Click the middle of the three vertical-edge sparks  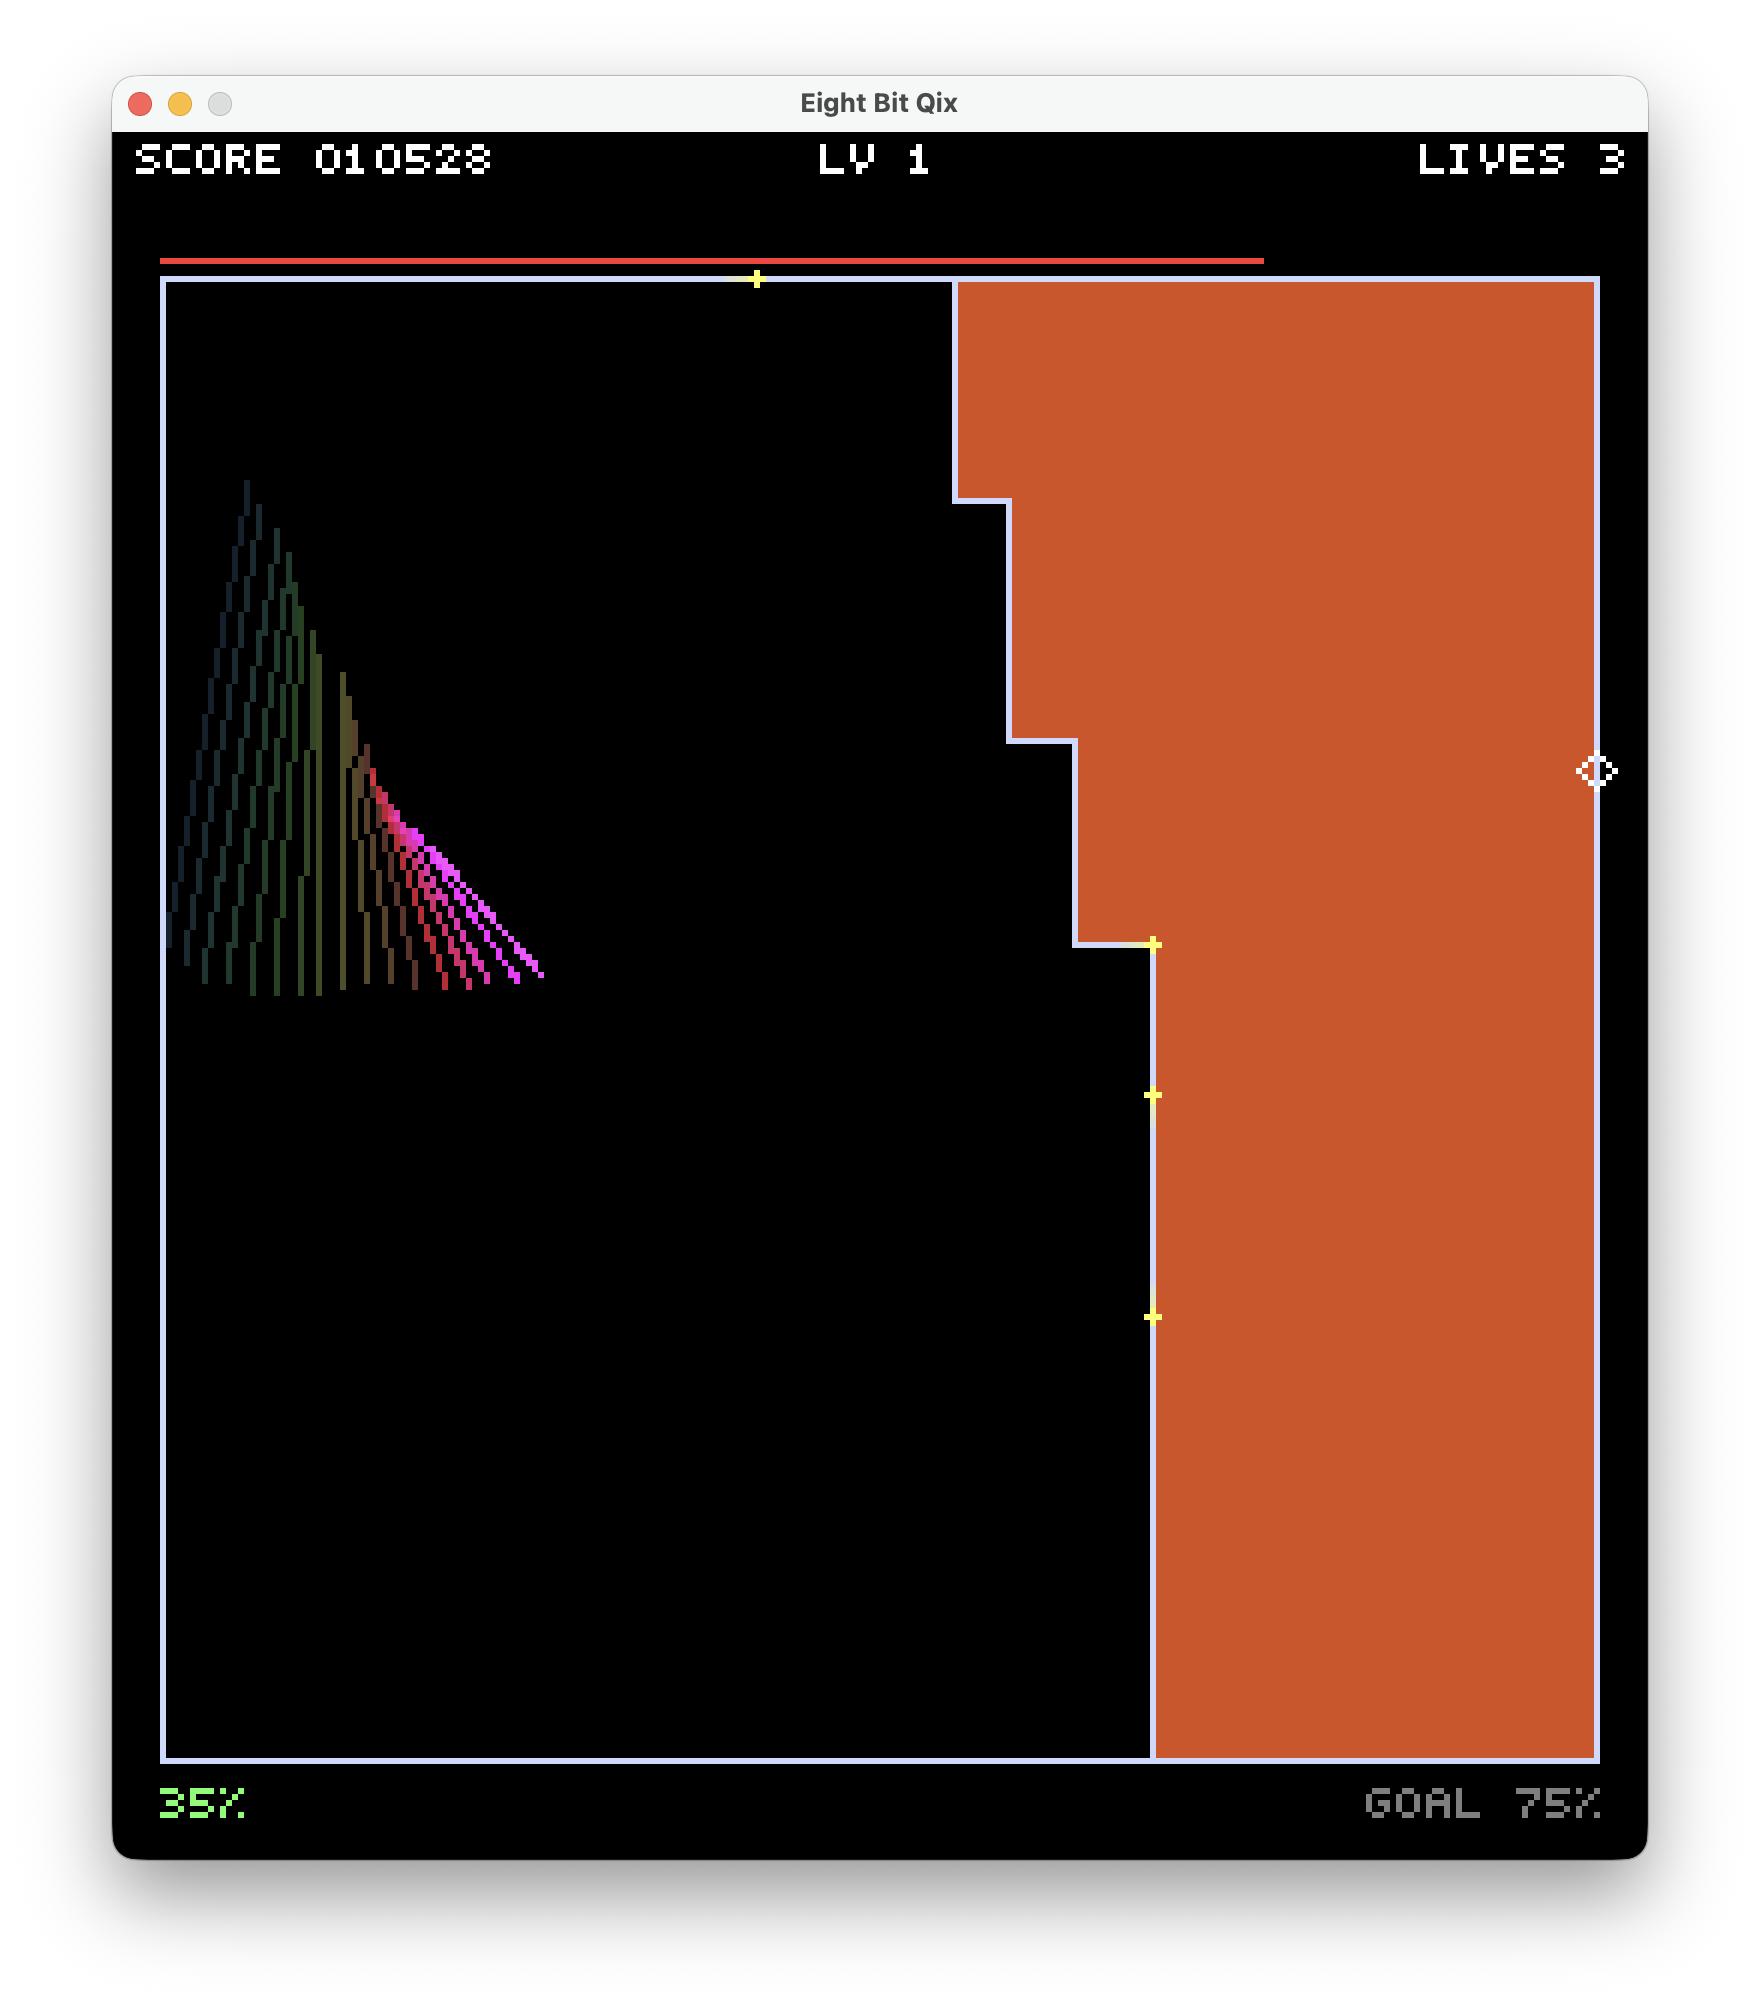coord(1153,1095)
